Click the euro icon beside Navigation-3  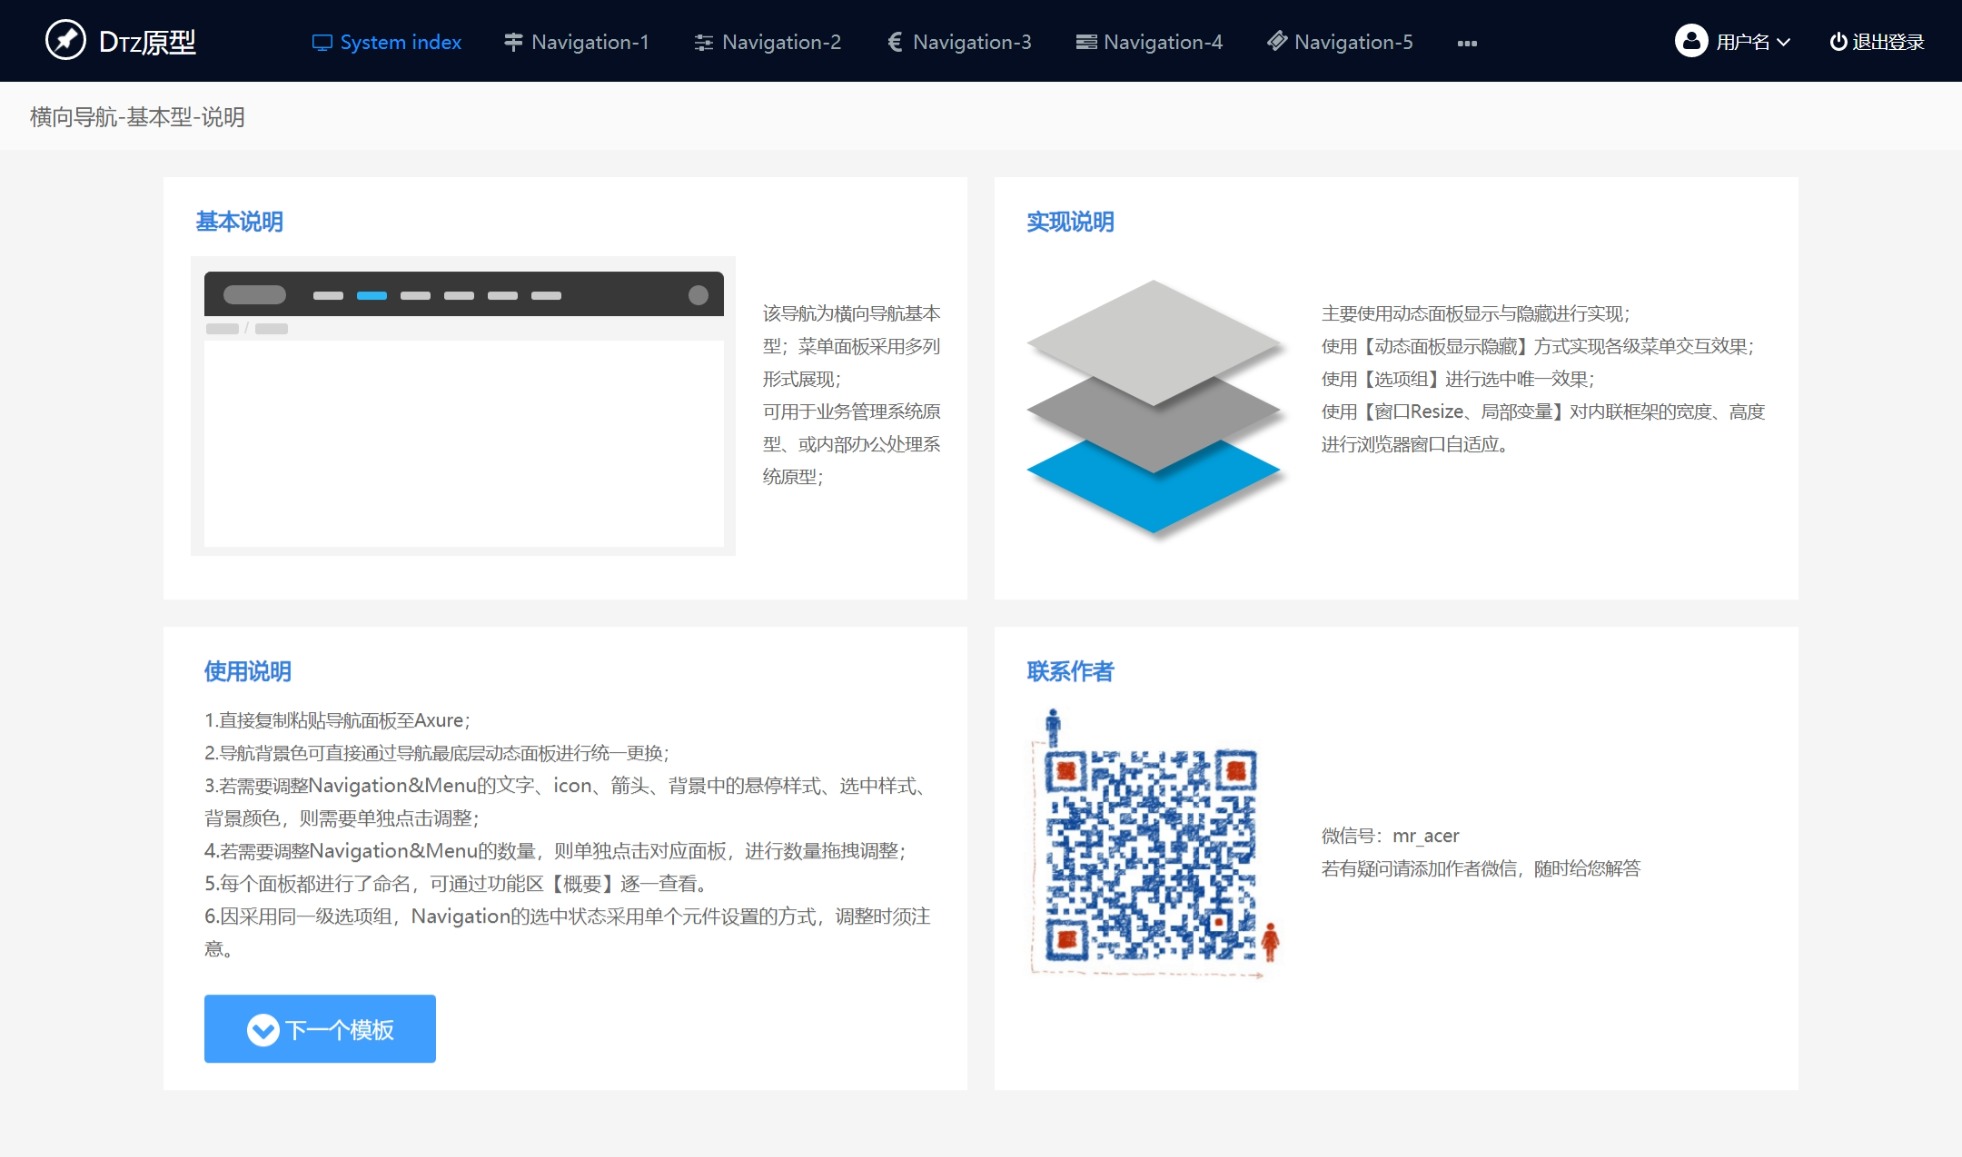(895, 42)
